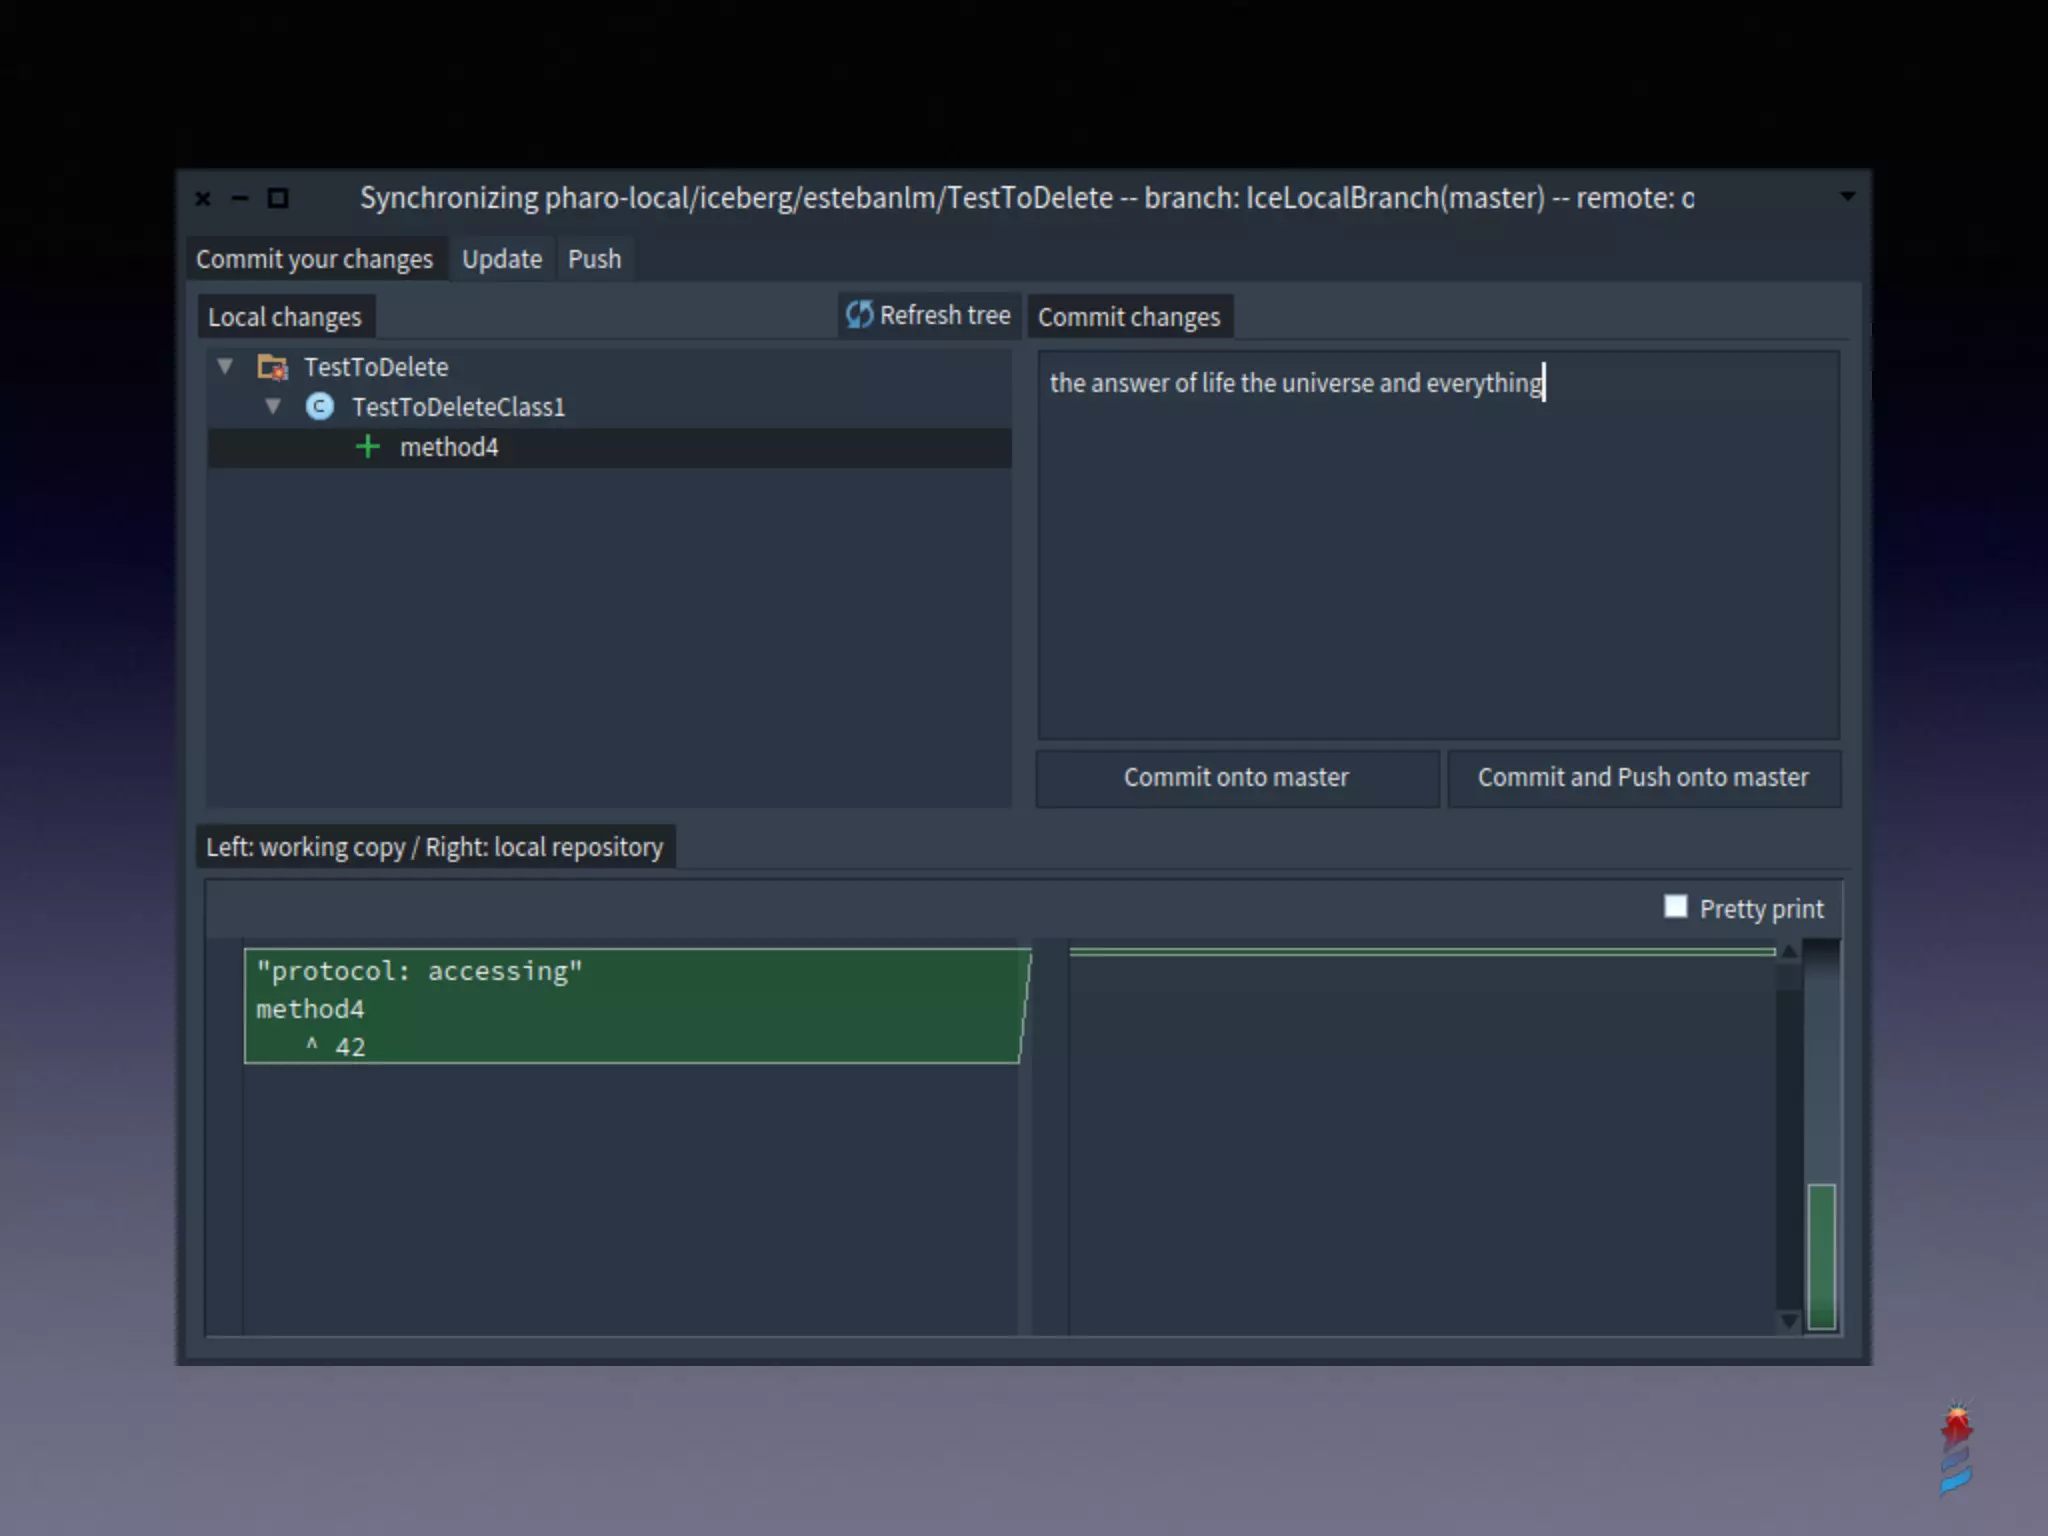Screen dimensions: 2048x1536
Task: Select method4 in the local changes tree
Action: click(450, 447)
